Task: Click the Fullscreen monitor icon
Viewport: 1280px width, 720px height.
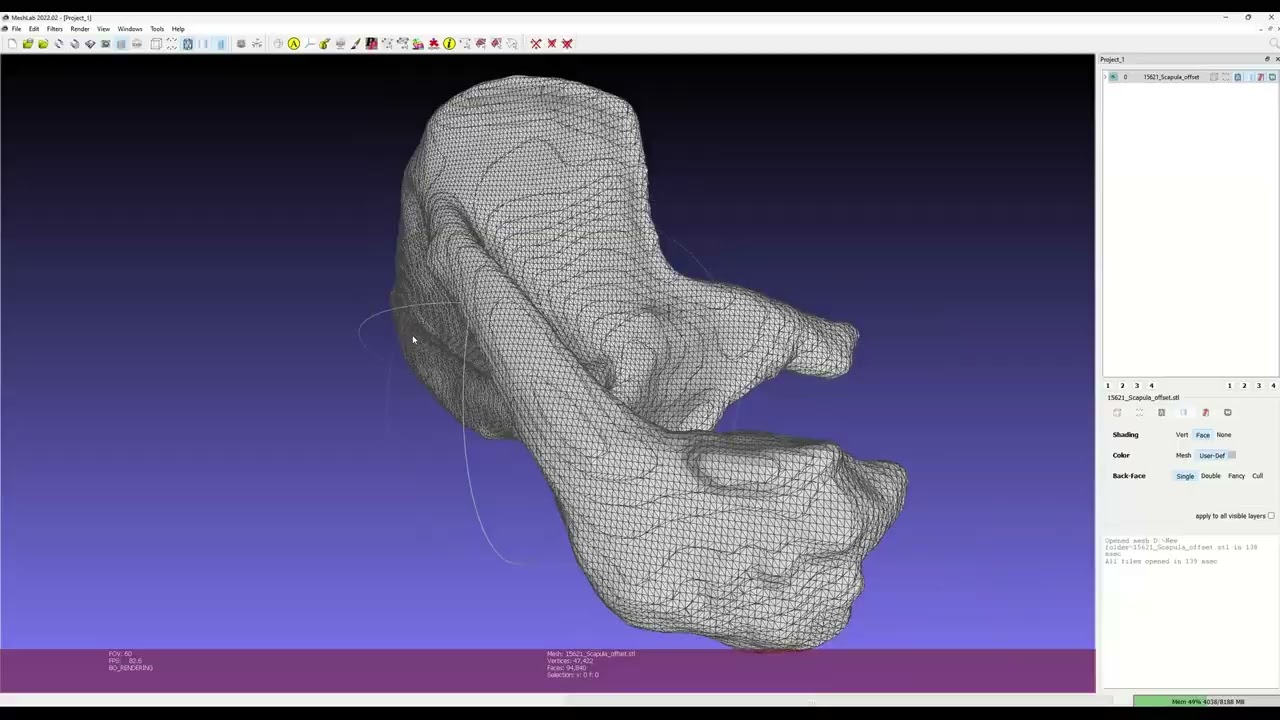Action: (241, 43)
